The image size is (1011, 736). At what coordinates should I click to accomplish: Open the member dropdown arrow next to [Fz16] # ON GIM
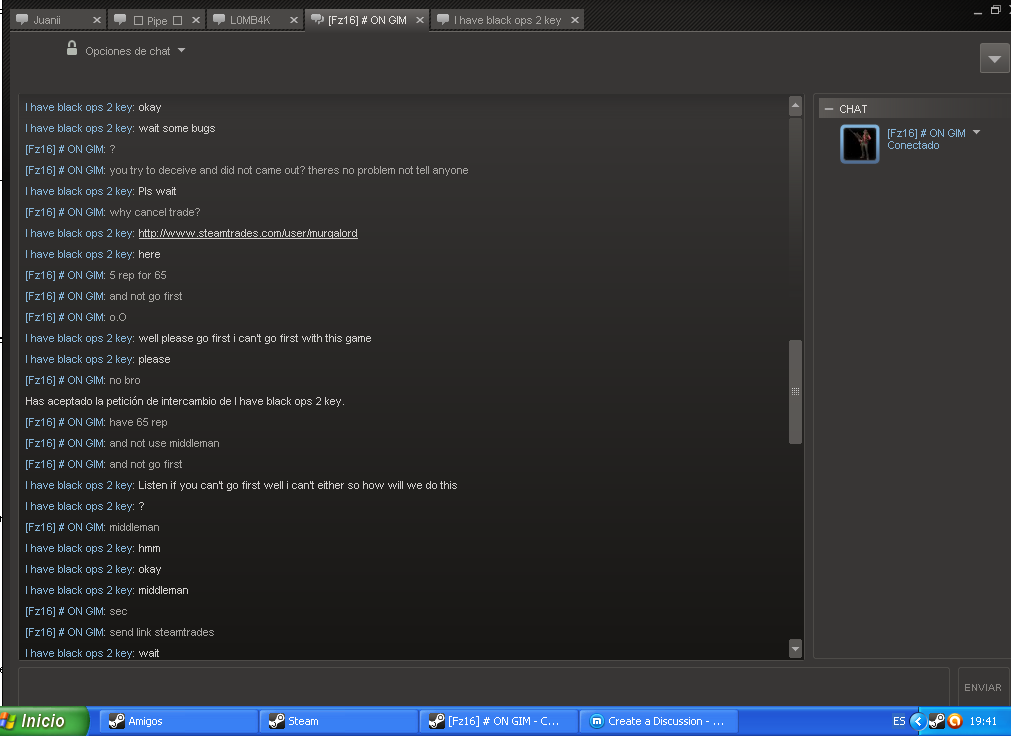976,132
